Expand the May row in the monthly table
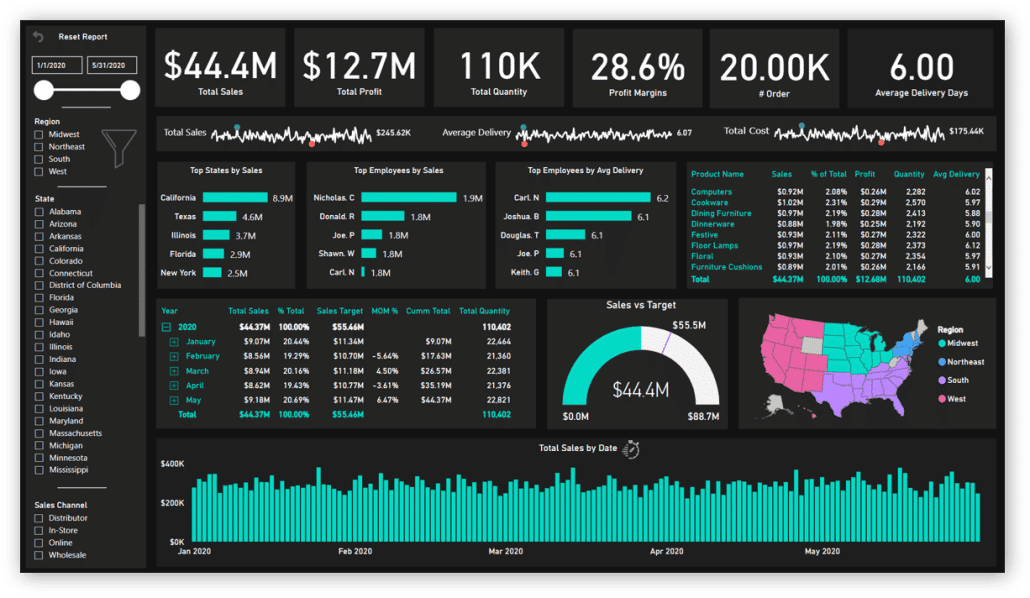Screen dimensions: 1030x598 click(174, 400)
